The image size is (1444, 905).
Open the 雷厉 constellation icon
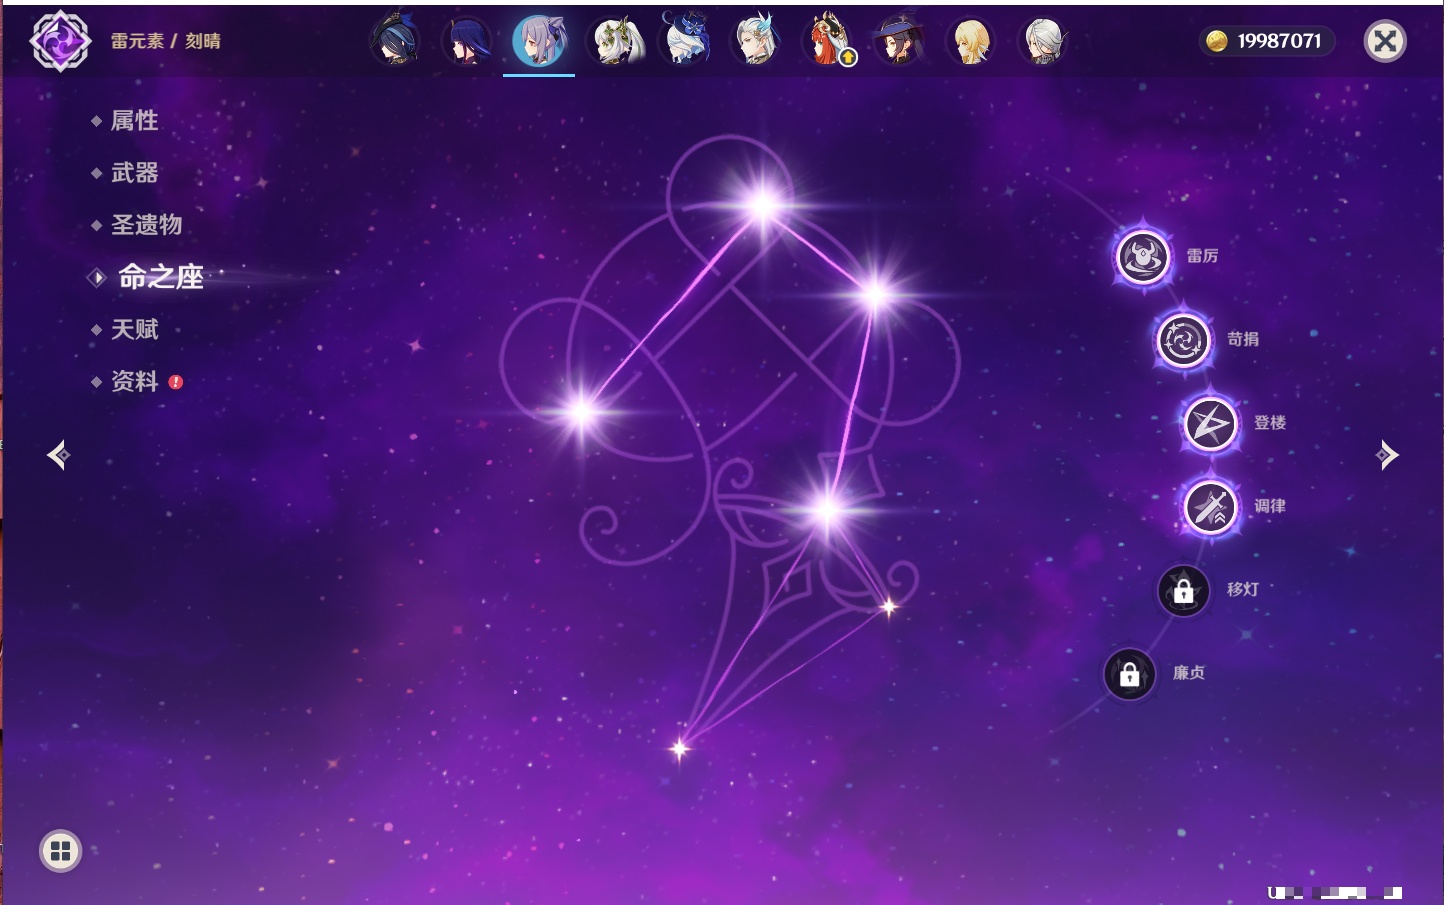1143,257
